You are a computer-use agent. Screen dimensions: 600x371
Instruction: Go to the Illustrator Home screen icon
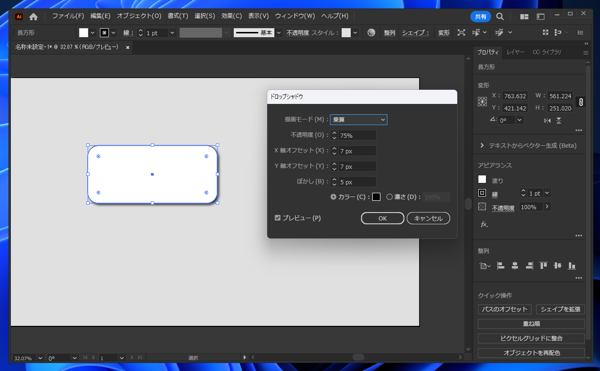point(33,16)
